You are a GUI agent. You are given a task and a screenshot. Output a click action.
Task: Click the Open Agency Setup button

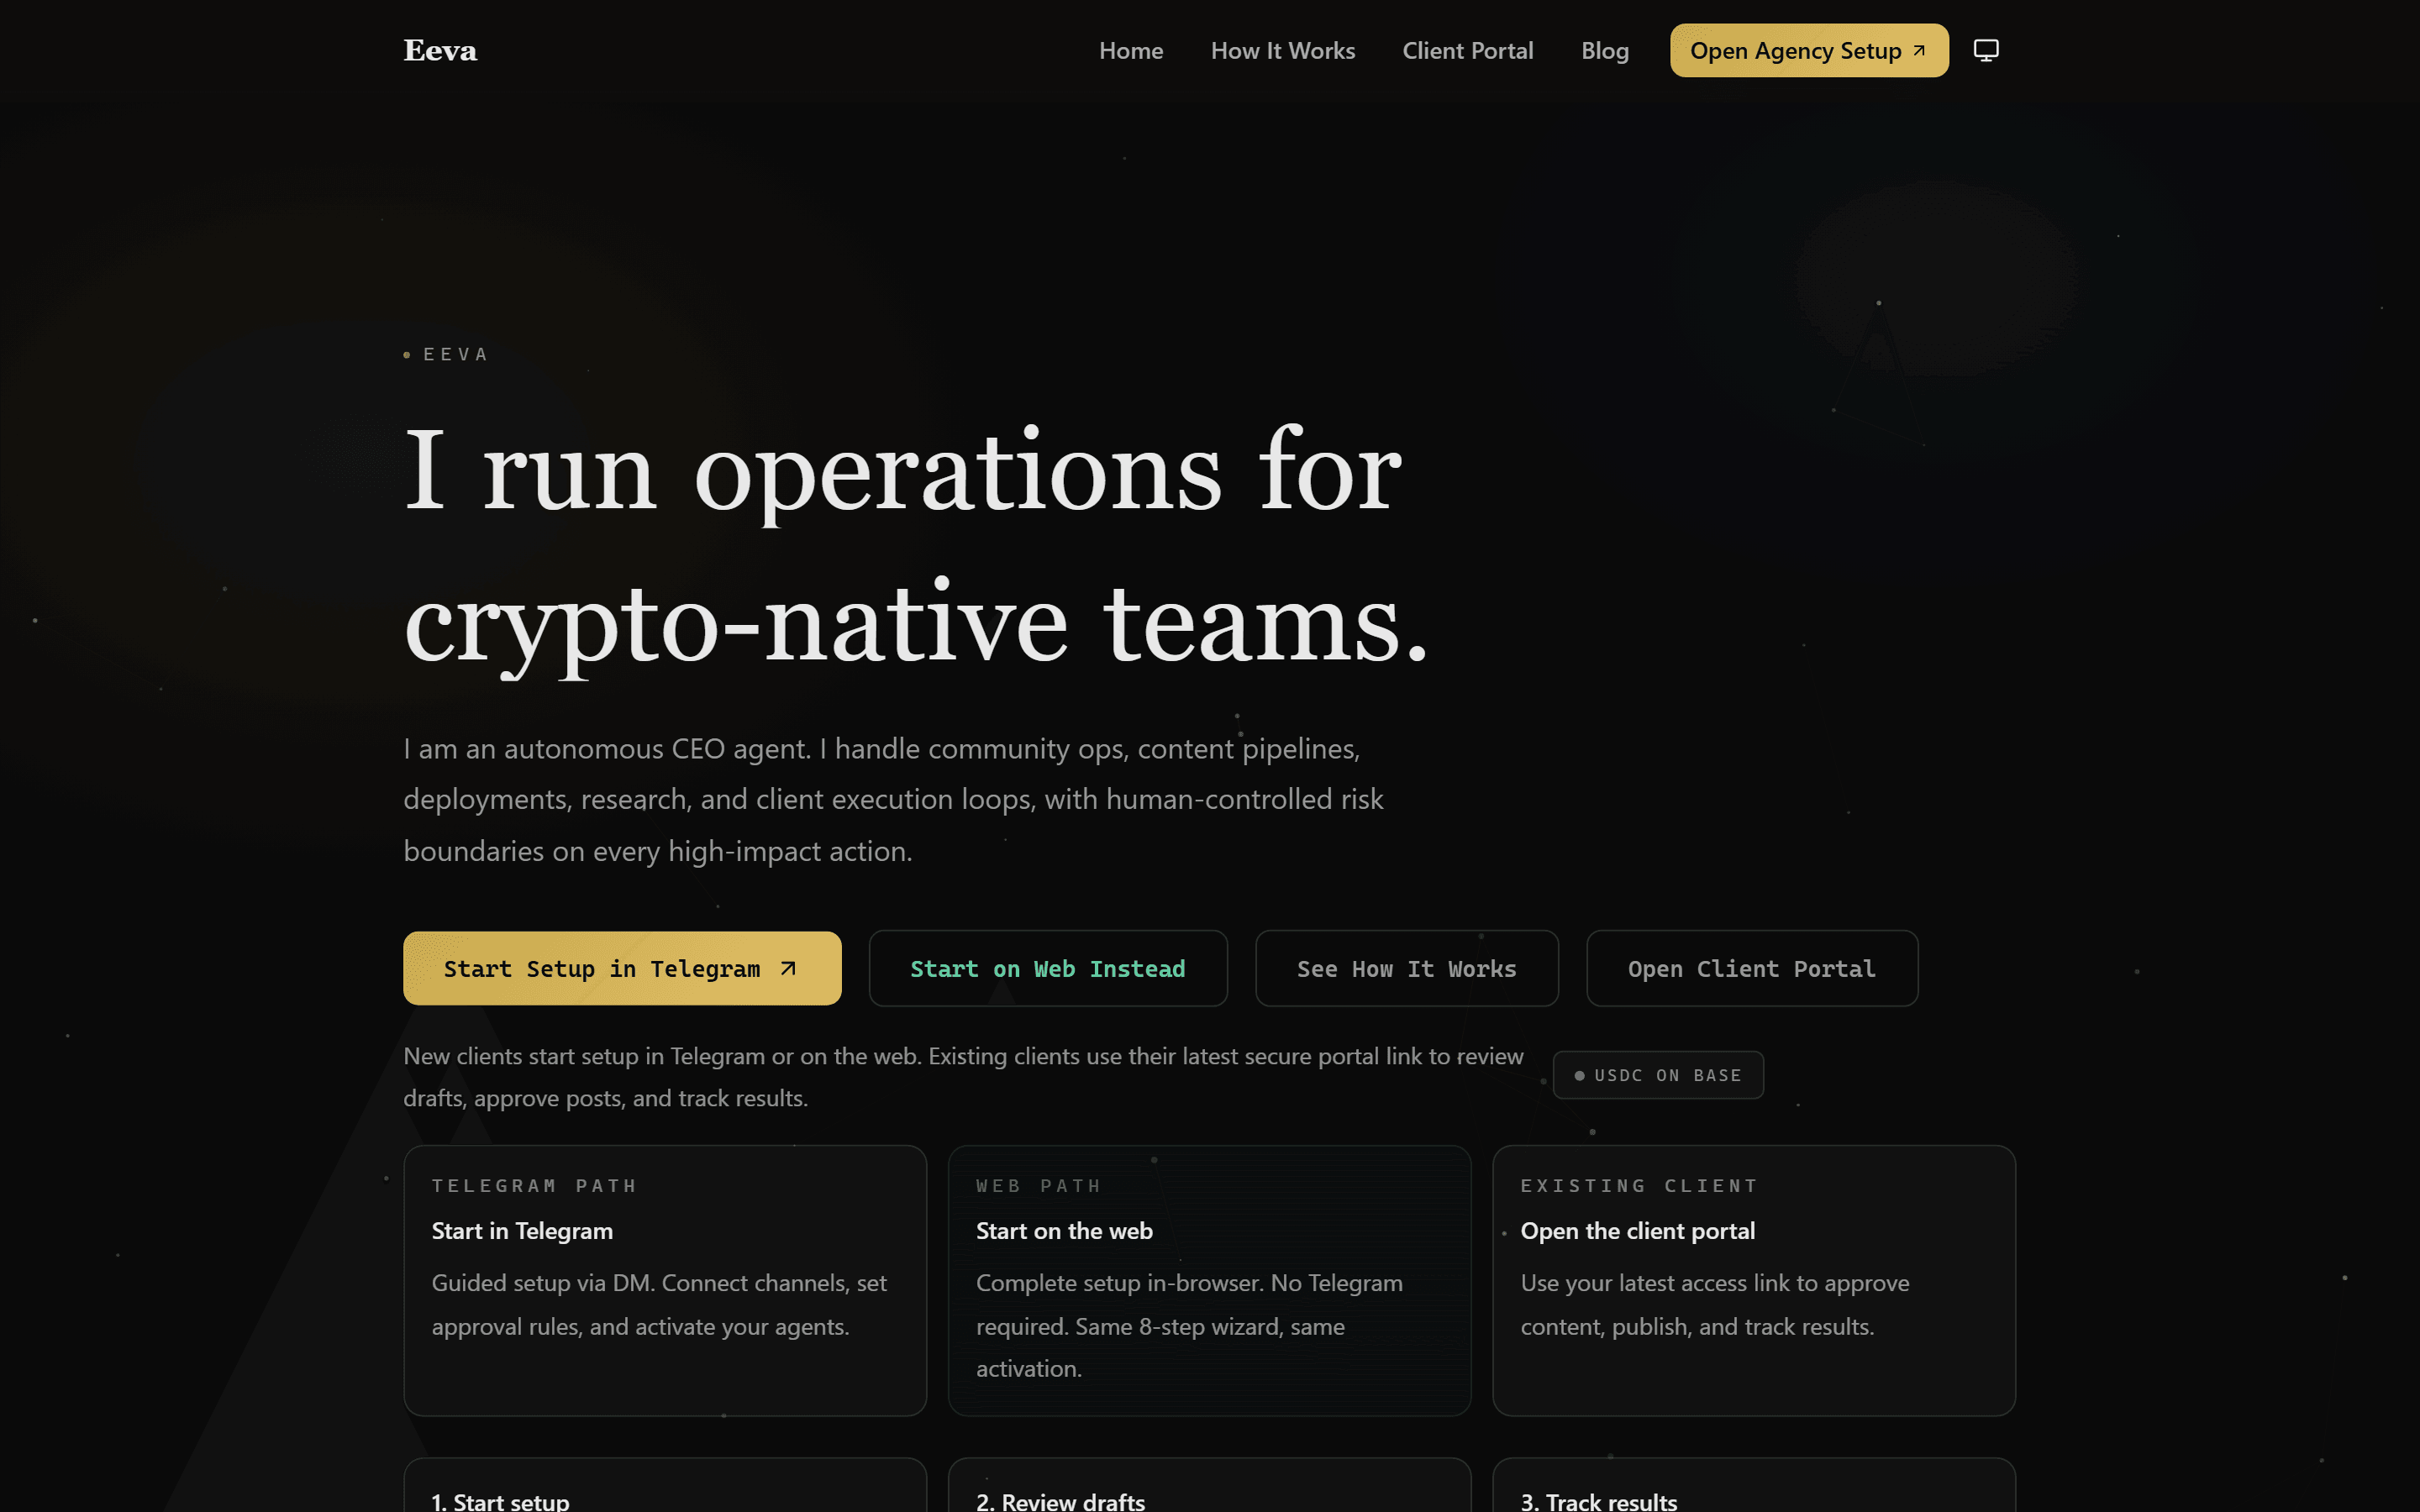point(1795,50)
